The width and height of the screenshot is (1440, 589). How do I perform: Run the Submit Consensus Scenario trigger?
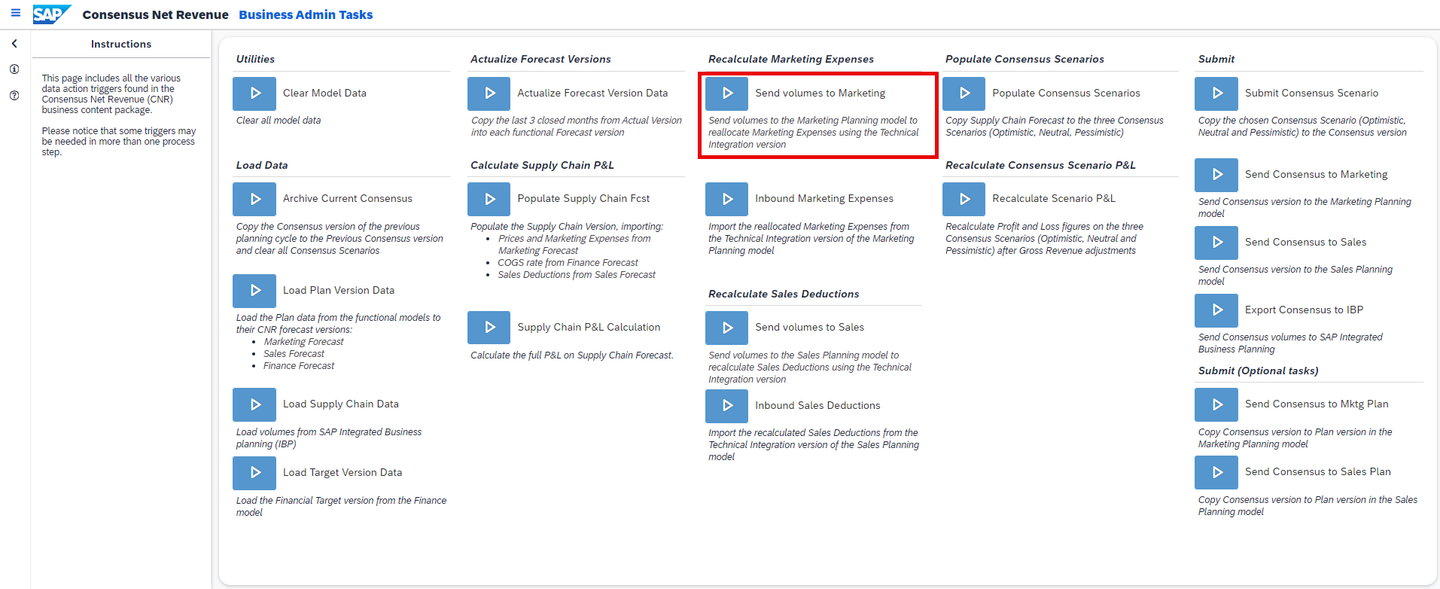pyautogui.click(x=1217, y=93)
